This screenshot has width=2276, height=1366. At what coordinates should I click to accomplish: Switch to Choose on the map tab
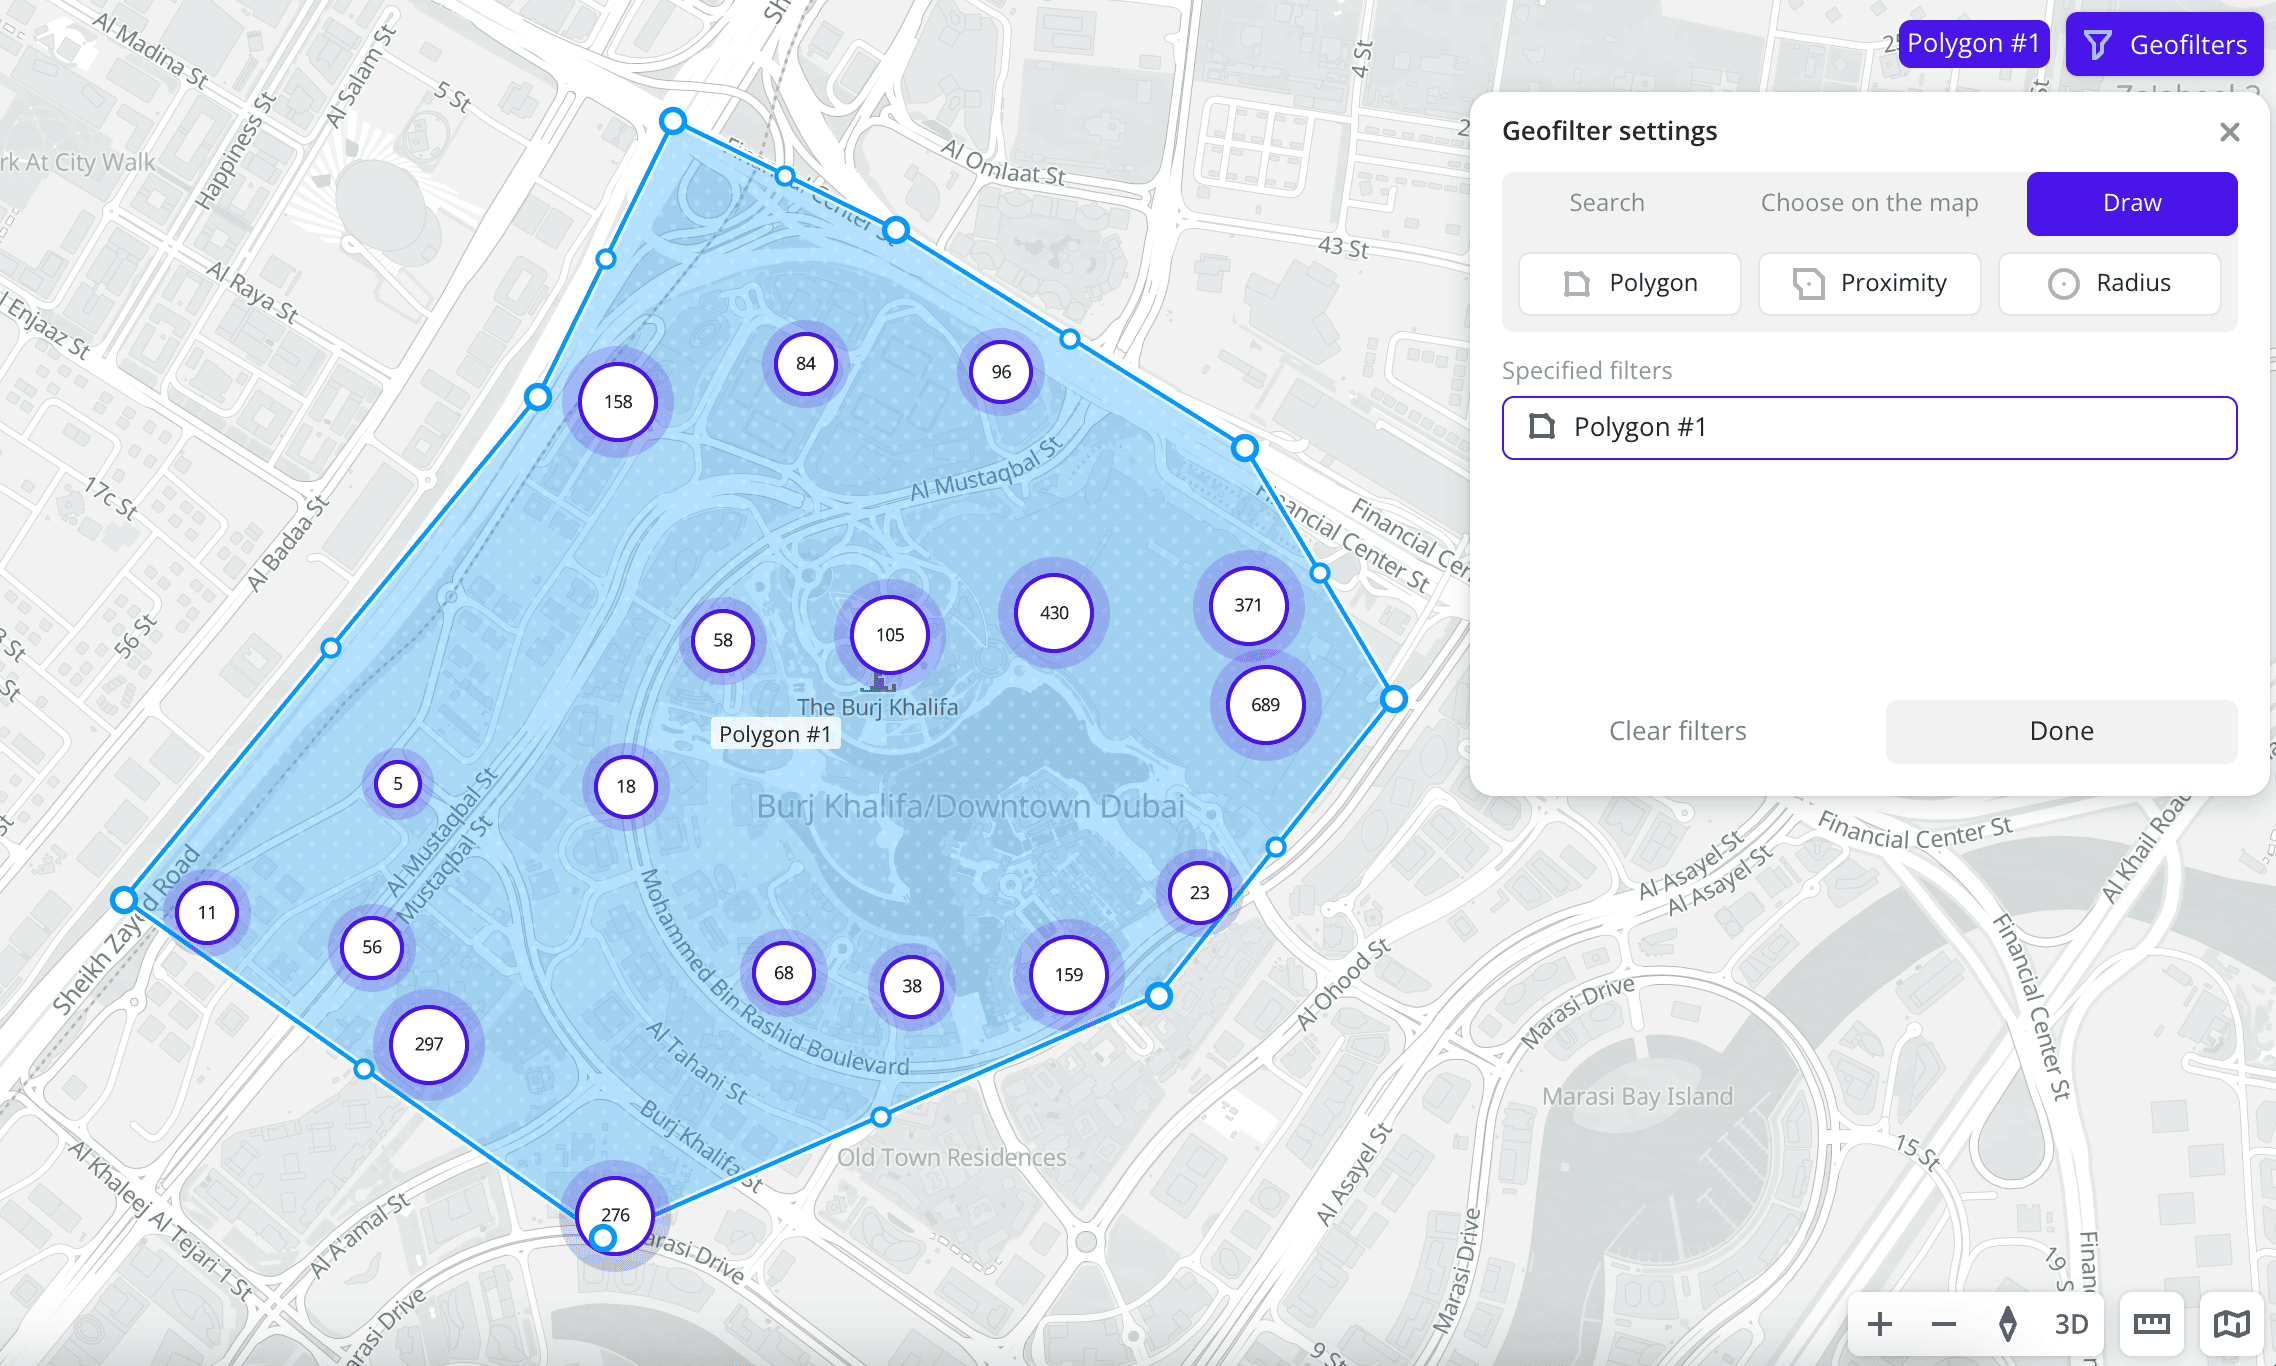point(1869,203)
